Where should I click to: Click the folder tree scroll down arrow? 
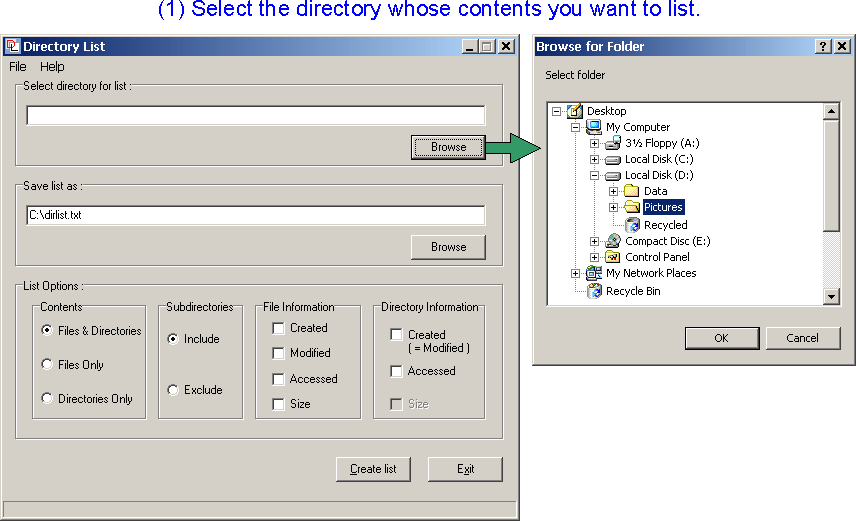(831, 297)
